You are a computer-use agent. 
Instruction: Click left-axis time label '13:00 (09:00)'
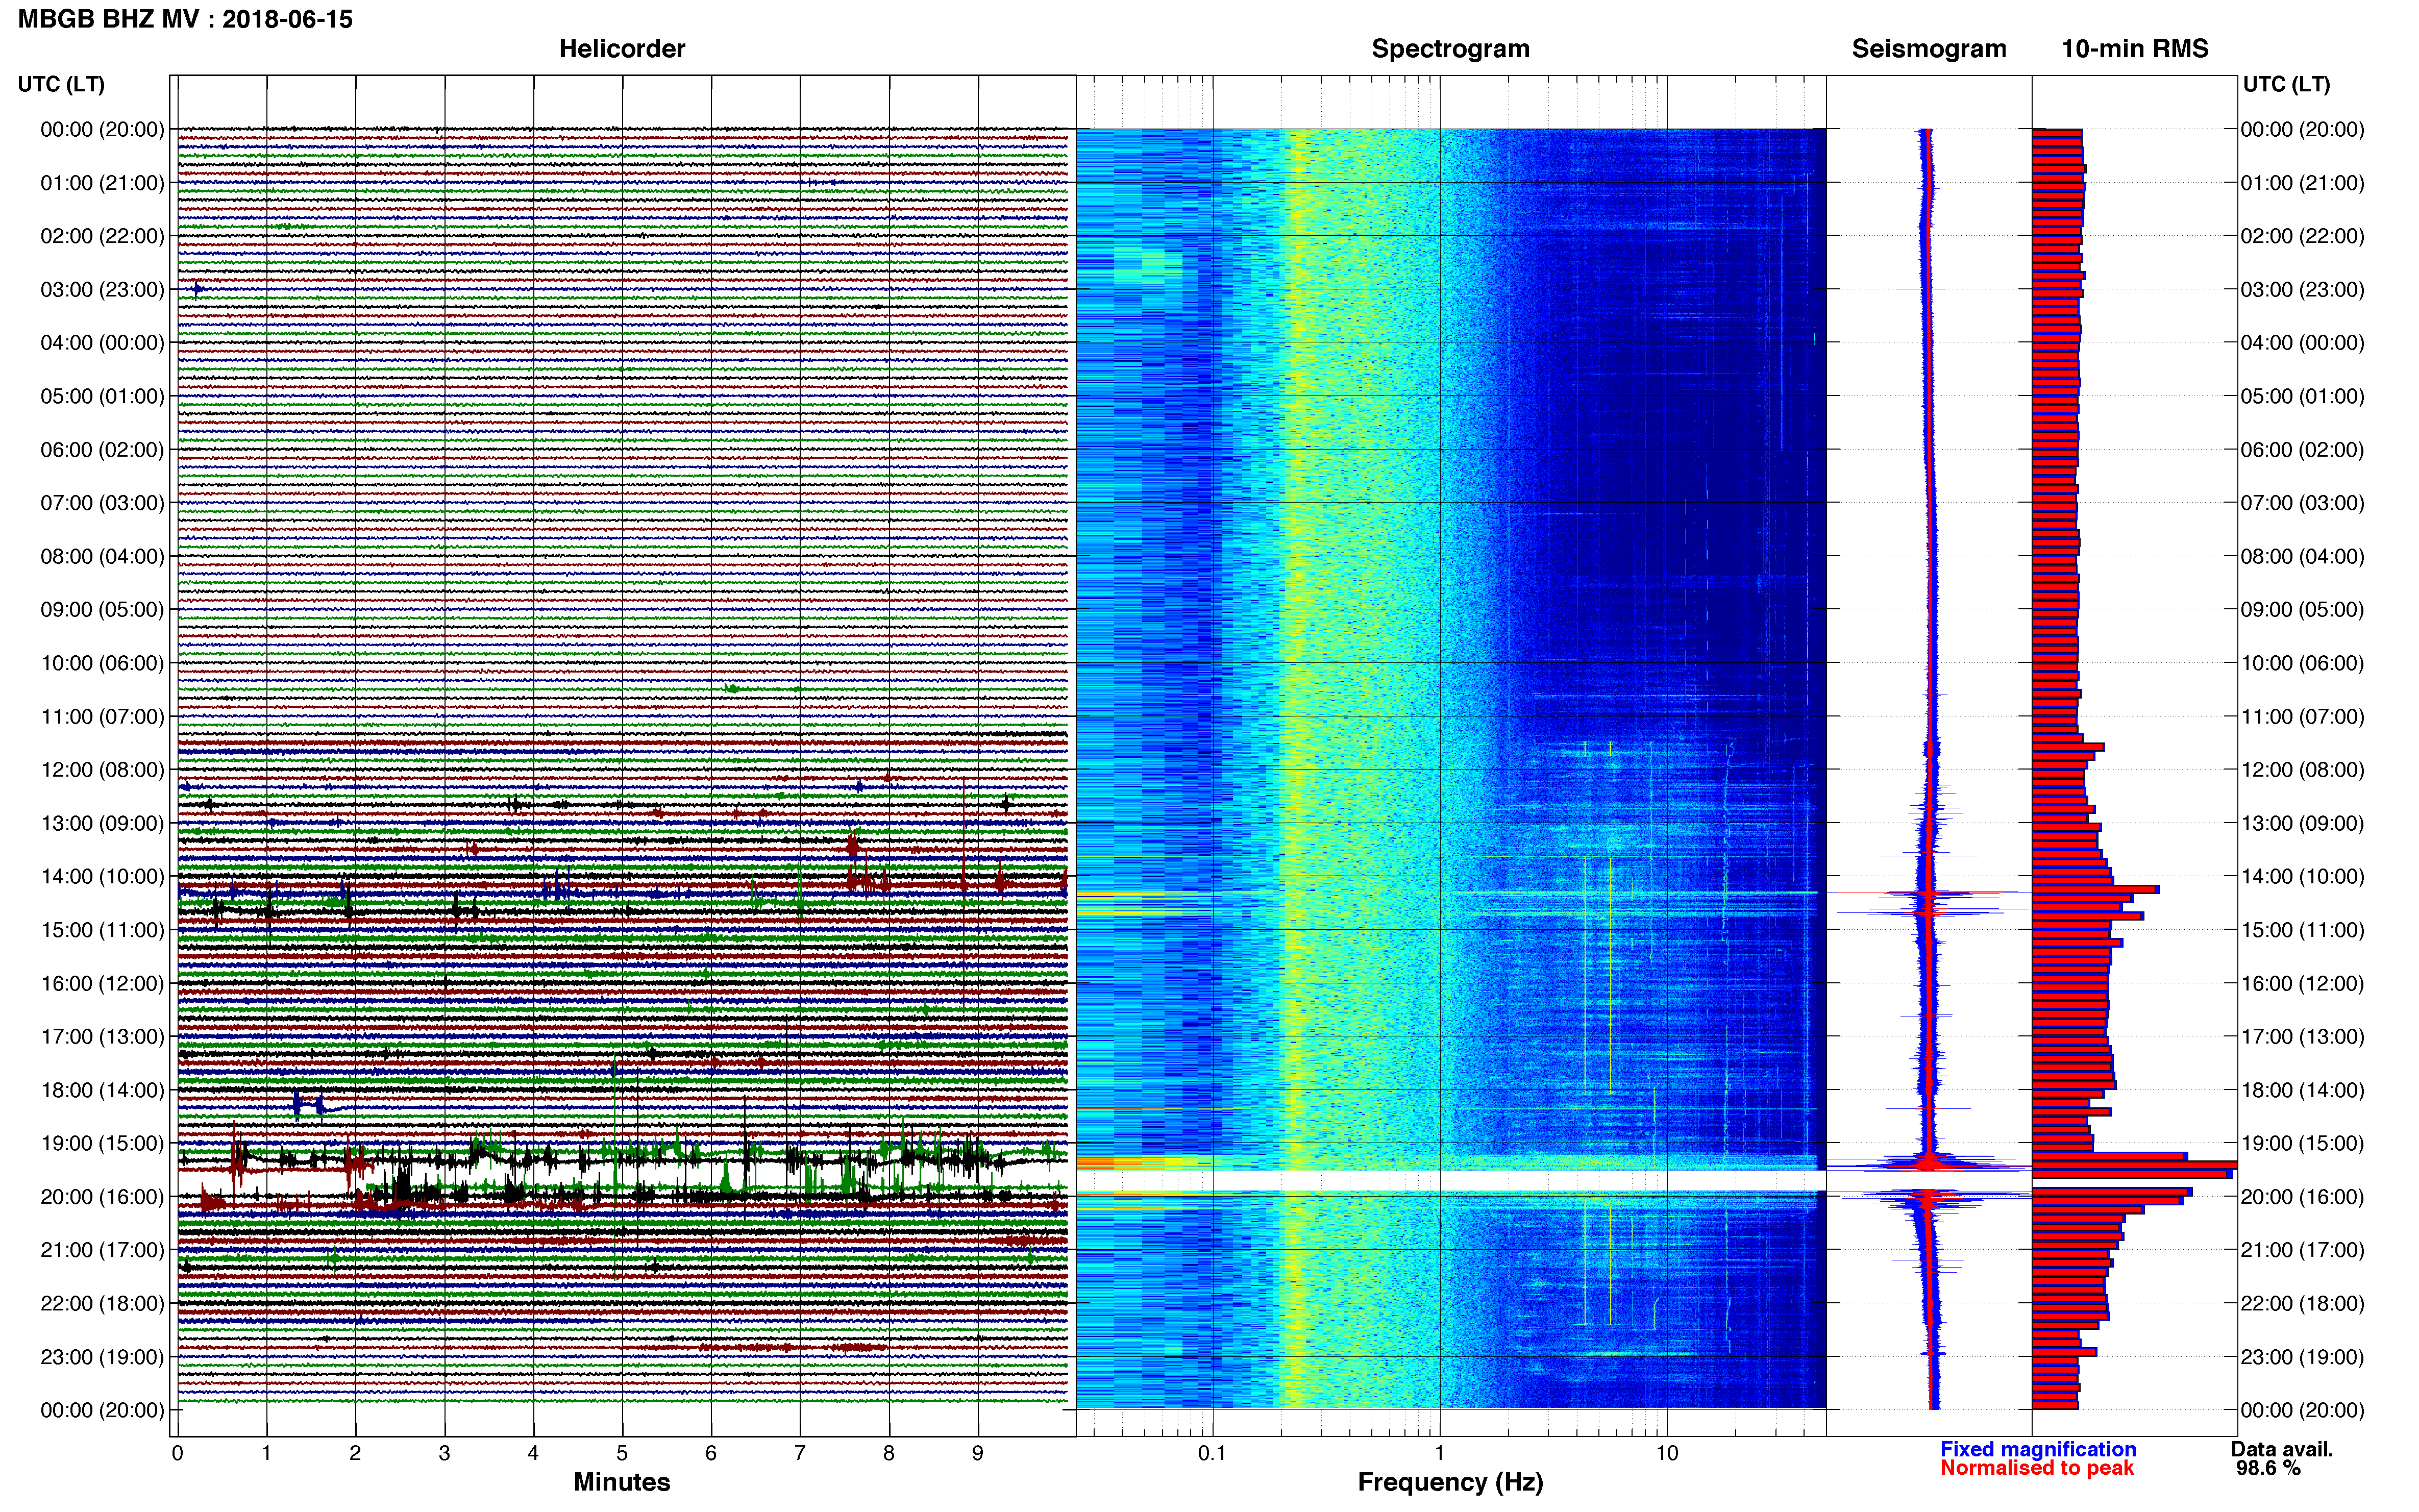[x=102, y=823]
